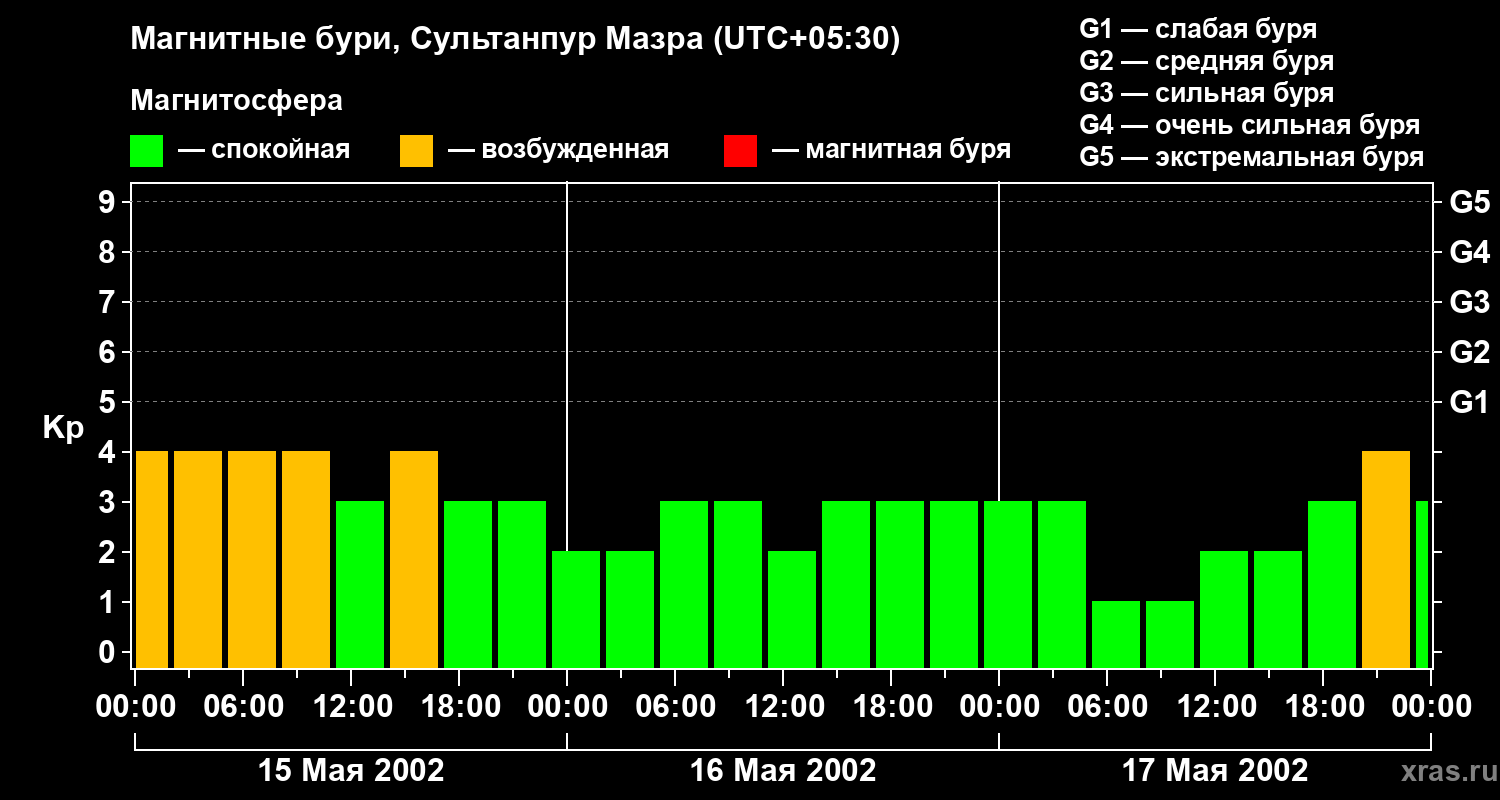Screen dimensions: 1500x800
Task: Click the '12:00' tick label above 15 Мая 2002
Action: click(351, 706)
